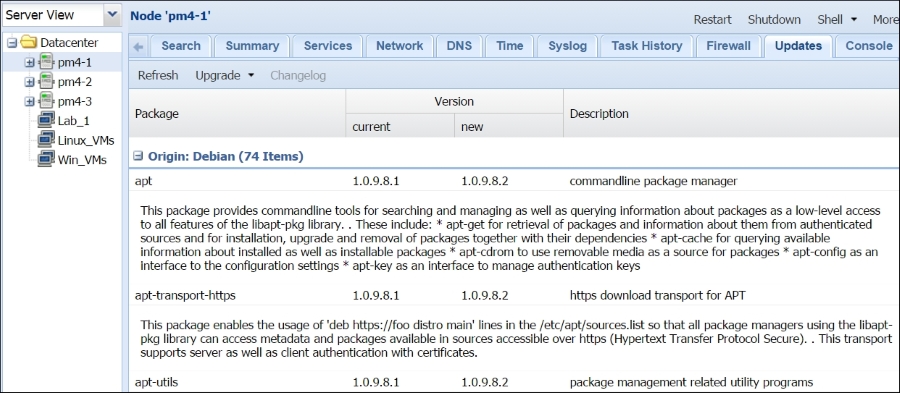Open the Lab_1 pool icon
The width and height of the screenshot is (900, 393).
pyautogui.click(x=46, y=120)
